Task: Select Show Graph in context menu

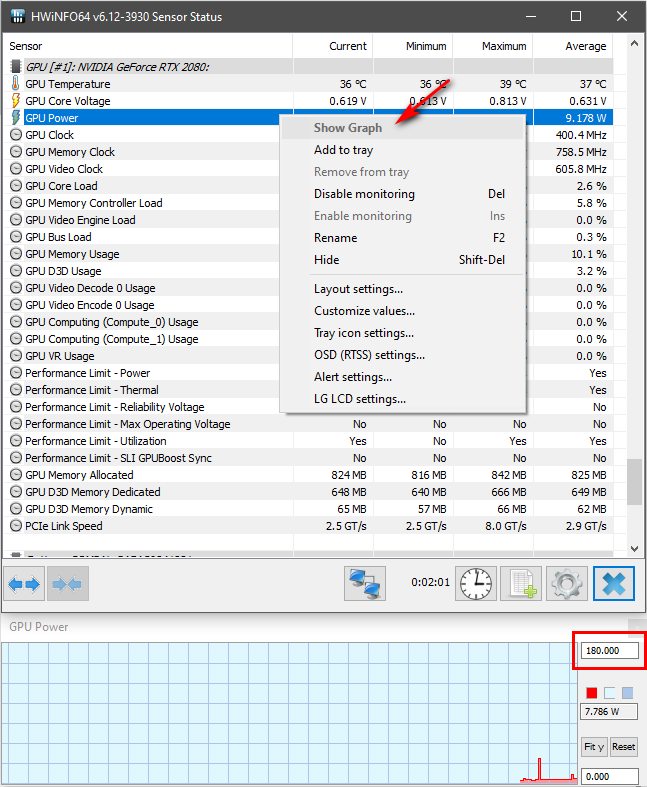Action: (403, 128)
